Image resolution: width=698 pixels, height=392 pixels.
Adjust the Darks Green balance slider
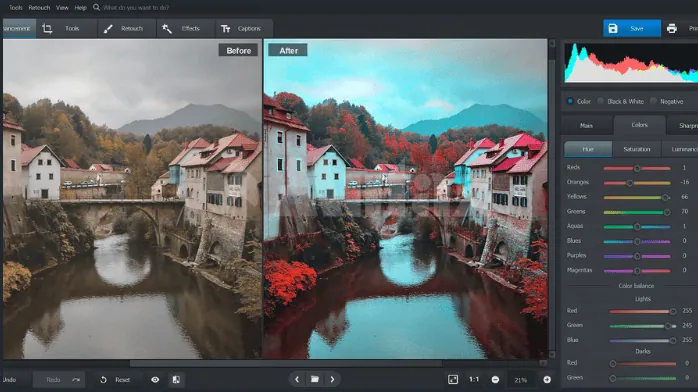coord(642,378)
